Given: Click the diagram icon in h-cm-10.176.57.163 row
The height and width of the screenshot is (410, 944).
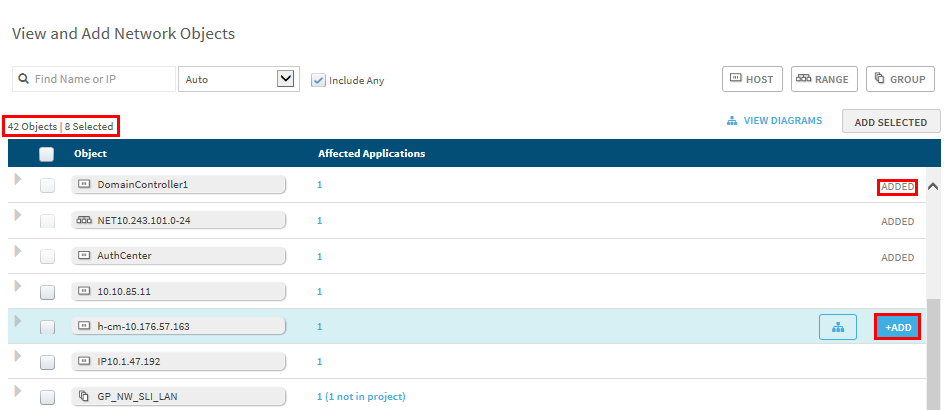Looking at the screenshot, I should tap(837, 327).
